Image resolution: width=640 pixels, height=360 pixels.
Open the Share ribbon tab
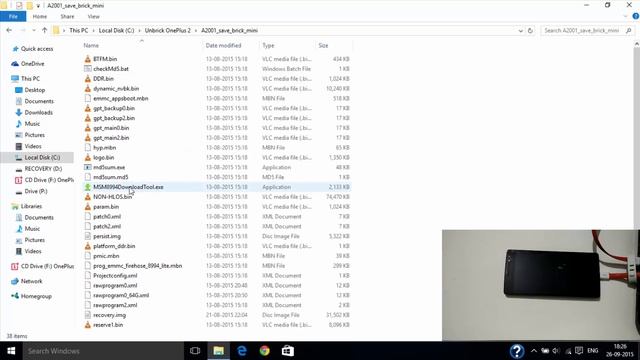tap(67, 16)
